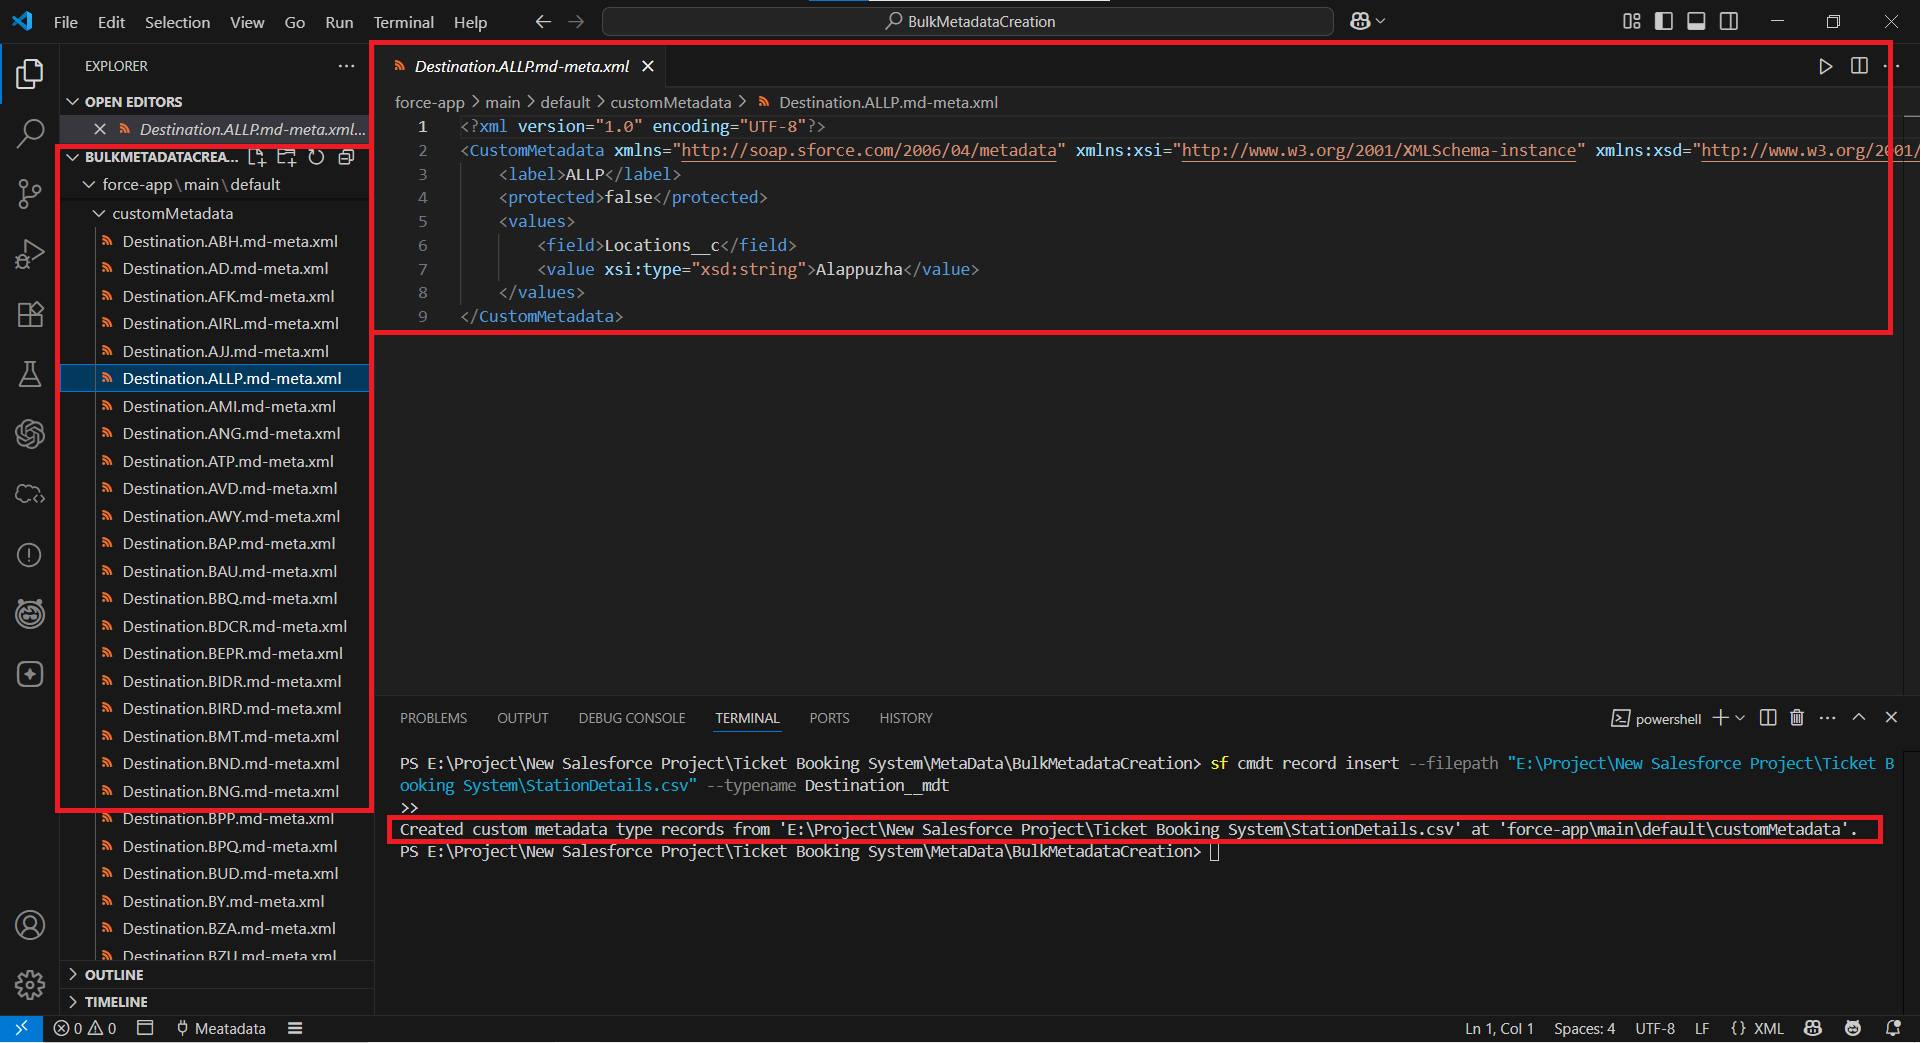1921x1043 pixels.
Task: Open the Search view in activity bar
Action: coord(30,133)
